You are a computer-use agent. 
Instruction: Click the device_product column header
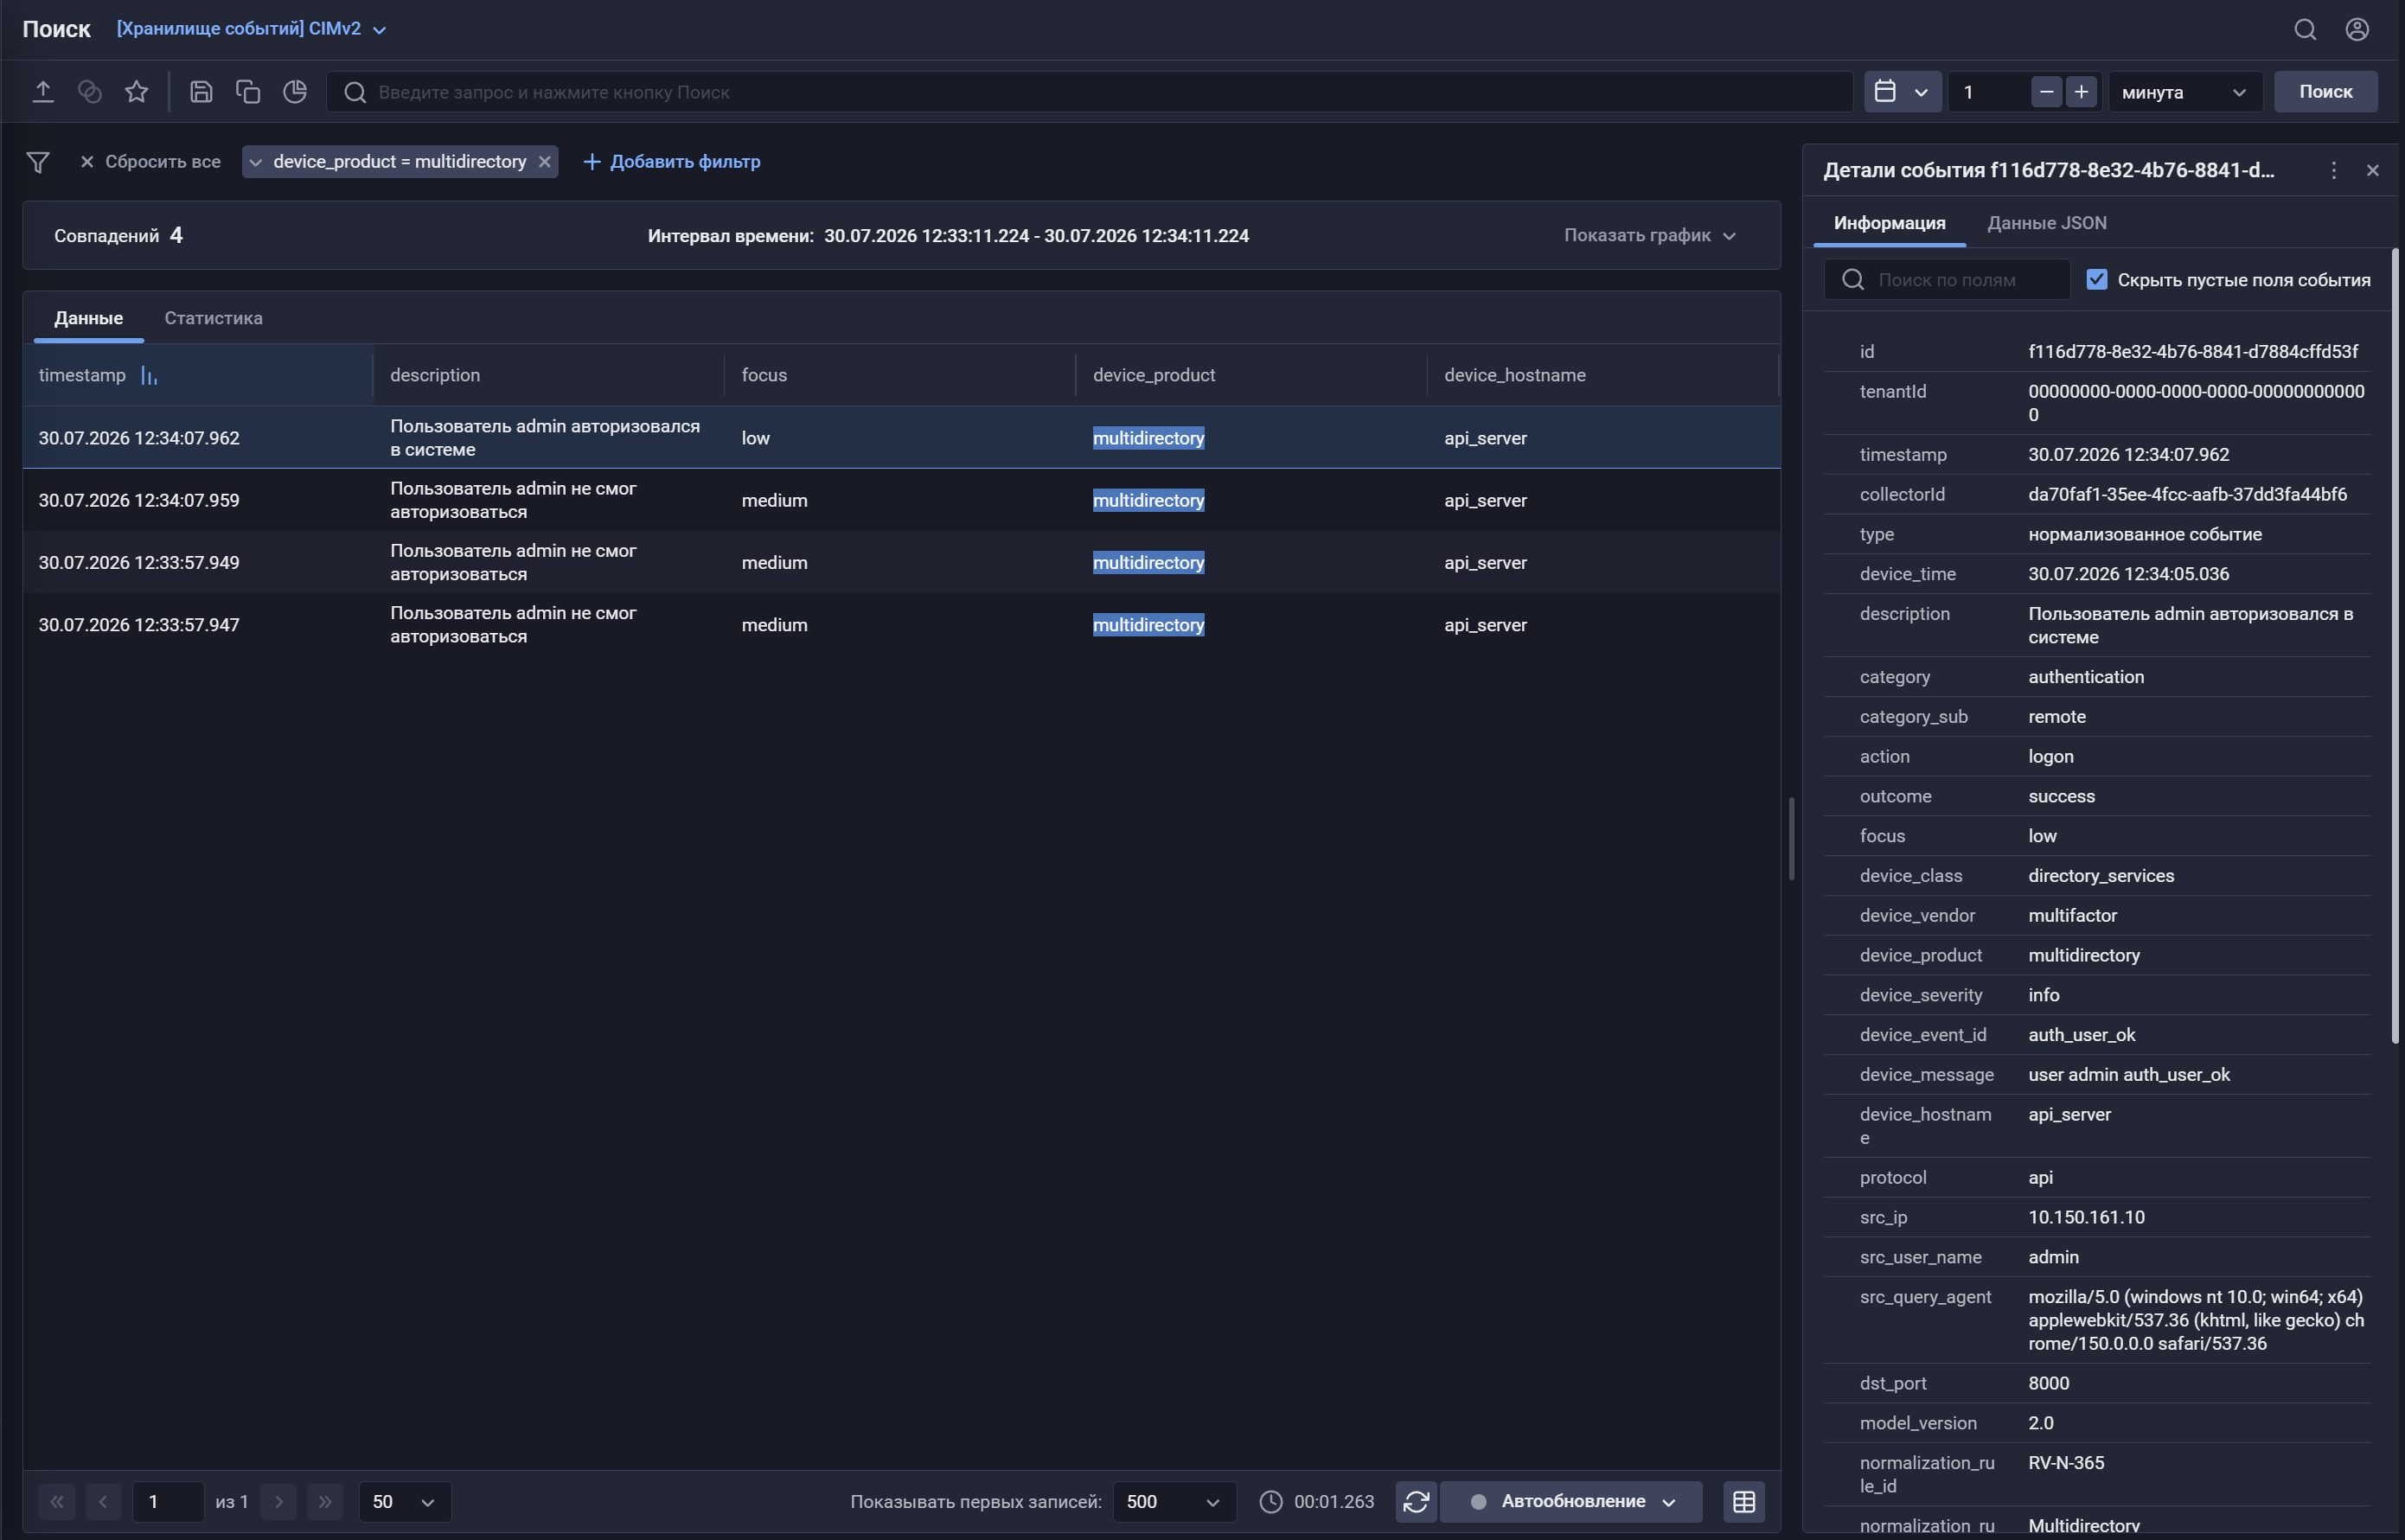pos(1251,375)
